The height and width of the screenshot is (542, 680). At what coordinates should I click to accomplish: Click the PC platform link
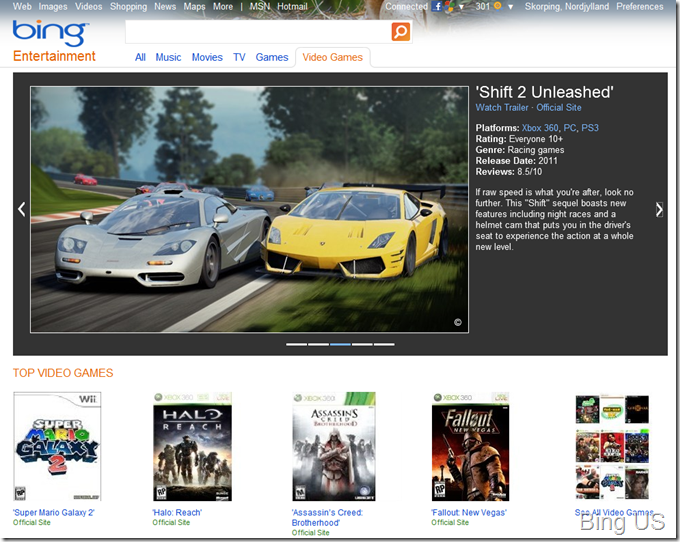(x=570, y=128)
